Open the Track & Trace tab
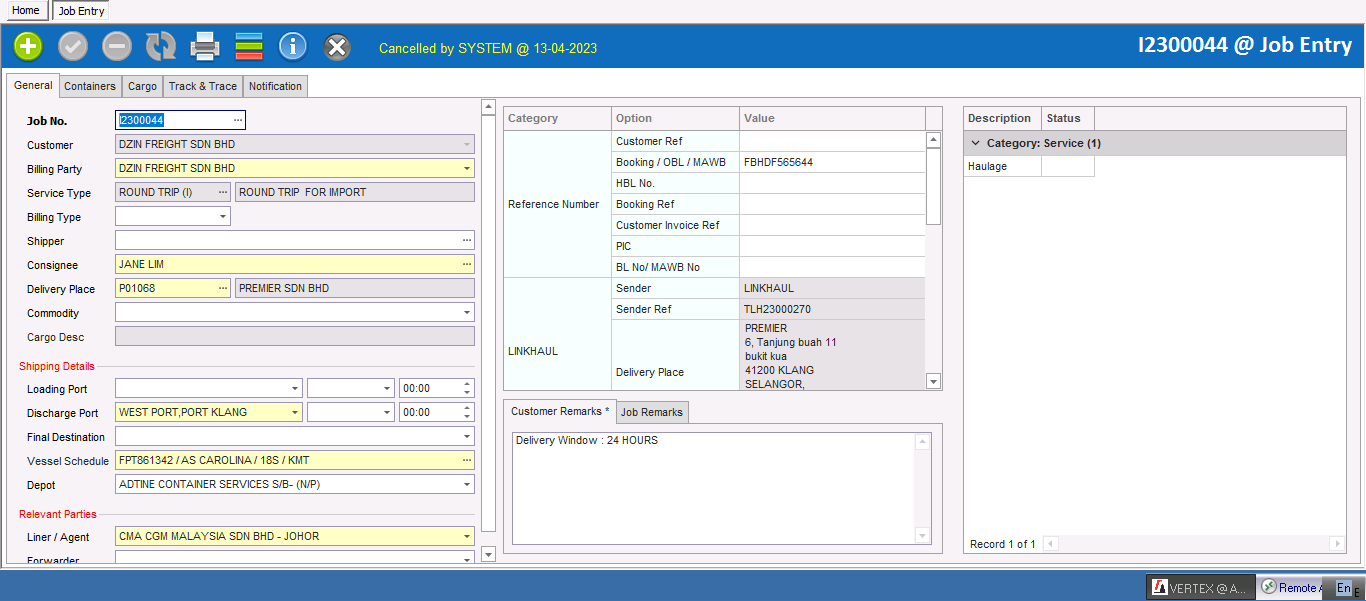 click(x=203, y=87)
